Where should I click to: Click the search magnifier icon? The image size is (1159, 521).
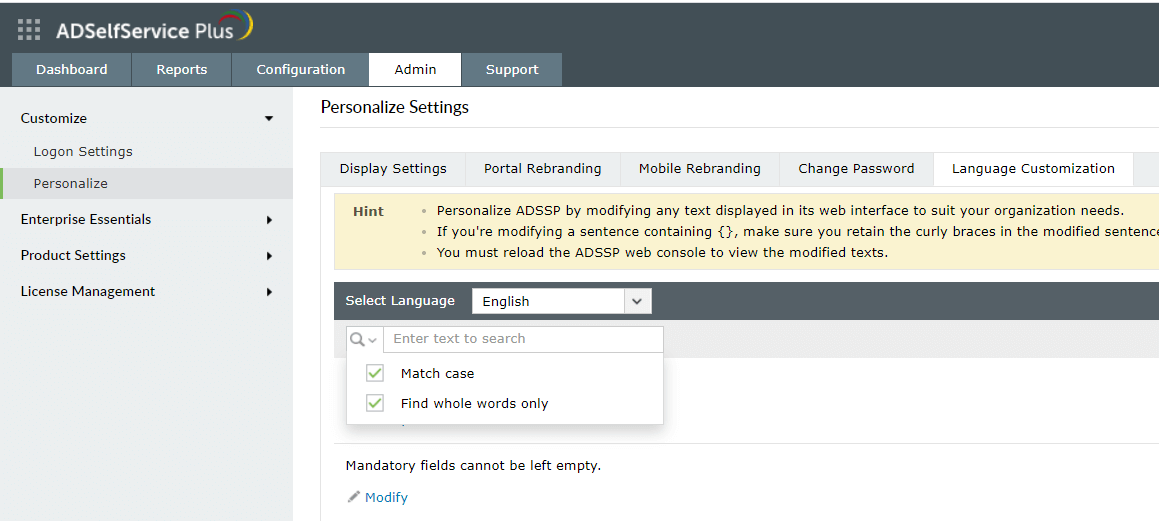(x=358, y=339)
